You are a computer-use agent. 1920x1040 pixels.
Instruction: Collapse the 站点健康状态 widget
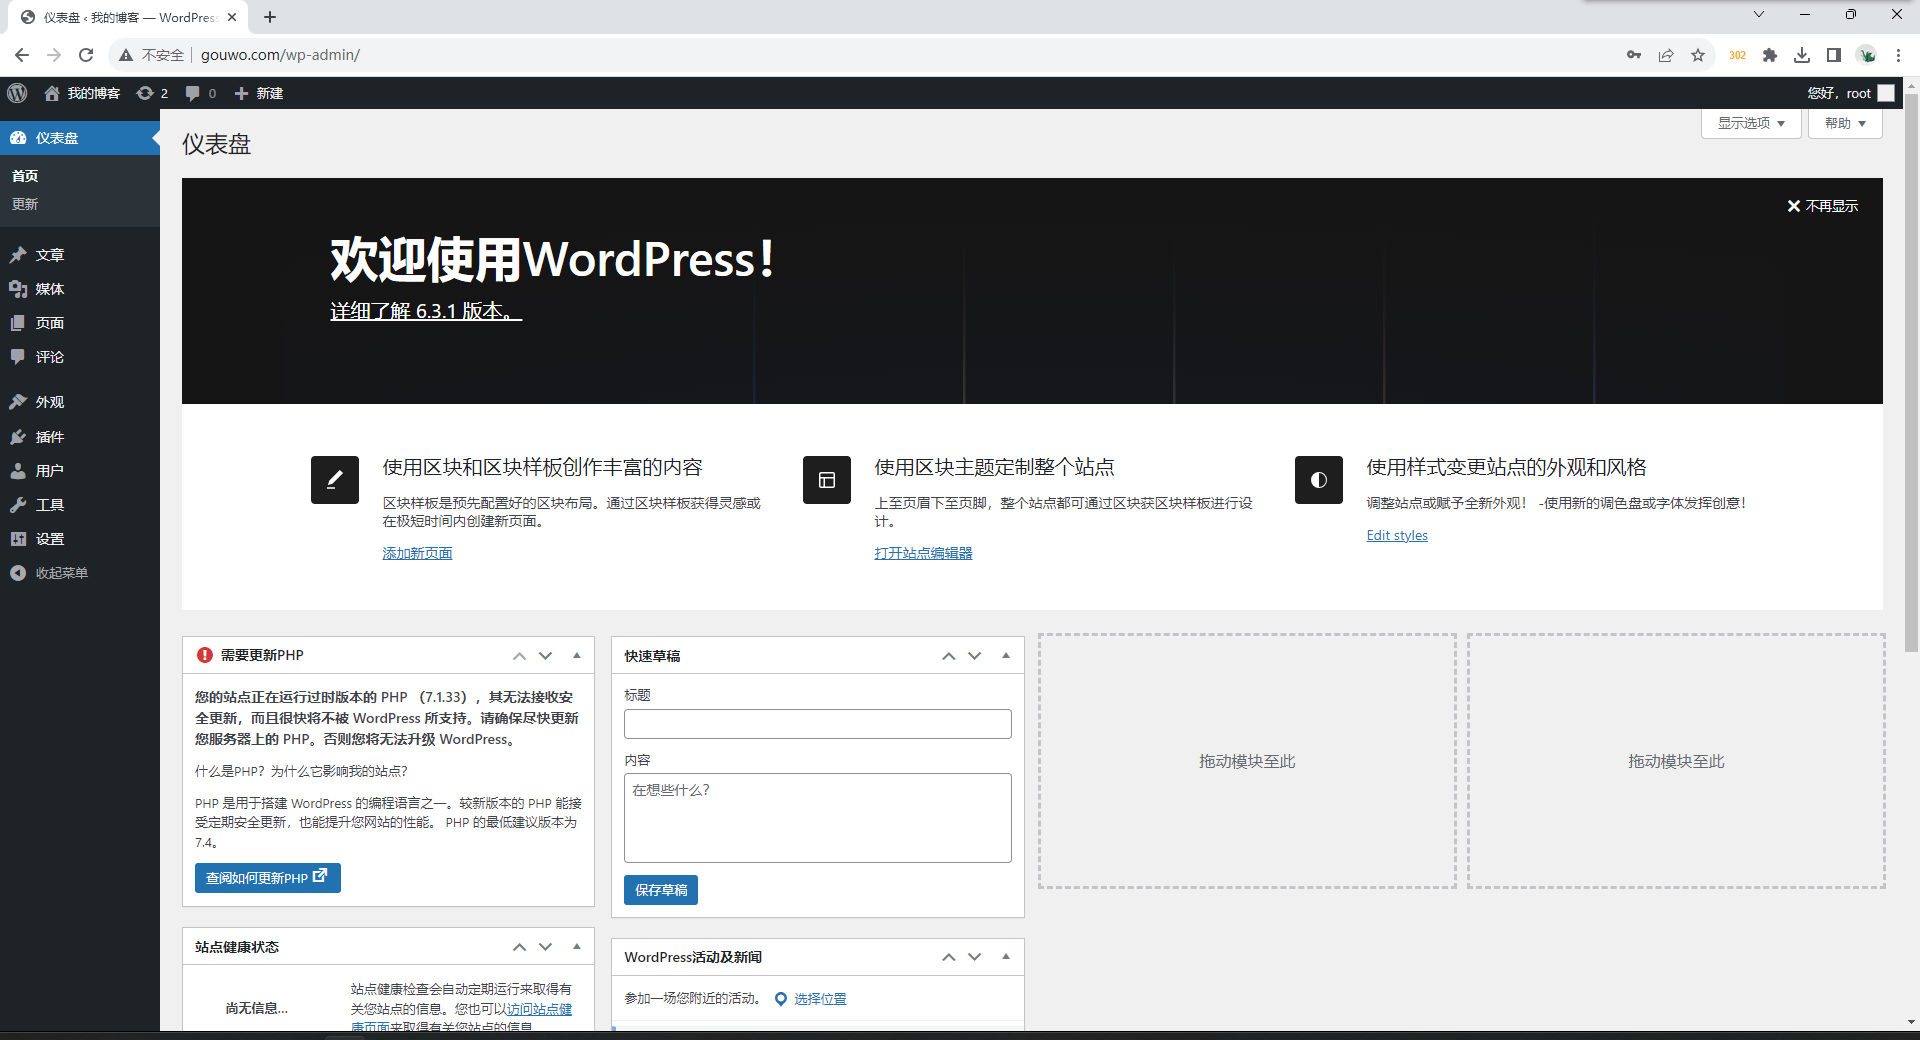tap(577, 946)
